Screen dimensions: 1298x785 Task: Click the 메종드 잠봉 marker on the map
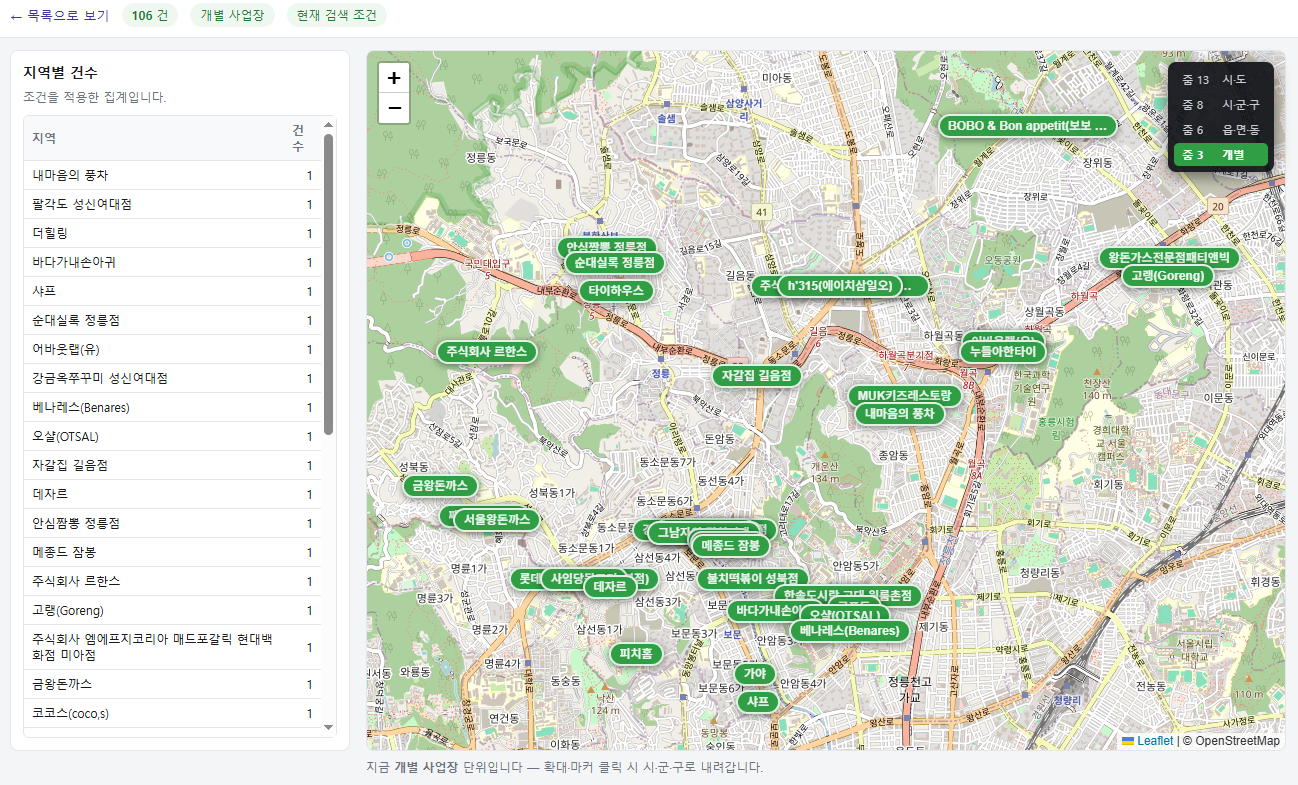(731, 546)
